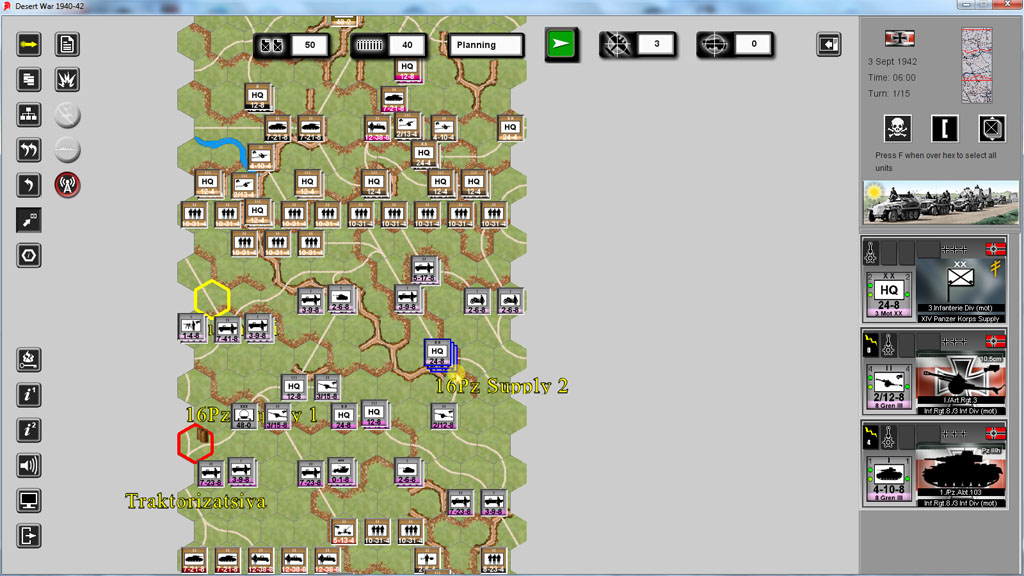Toggle the i2 information overlay
Image resolution: width=1024 pixels, height=576 pixels.
29,430
